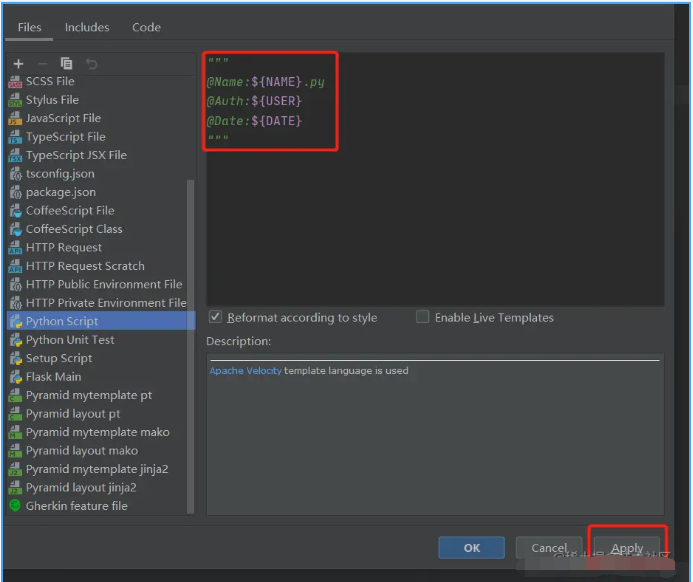Image resolution: width=693 pixels, height=582 pixels.
Task: Click the template list scrollbar
Action: pyautogui.click(x=190, y=346)
